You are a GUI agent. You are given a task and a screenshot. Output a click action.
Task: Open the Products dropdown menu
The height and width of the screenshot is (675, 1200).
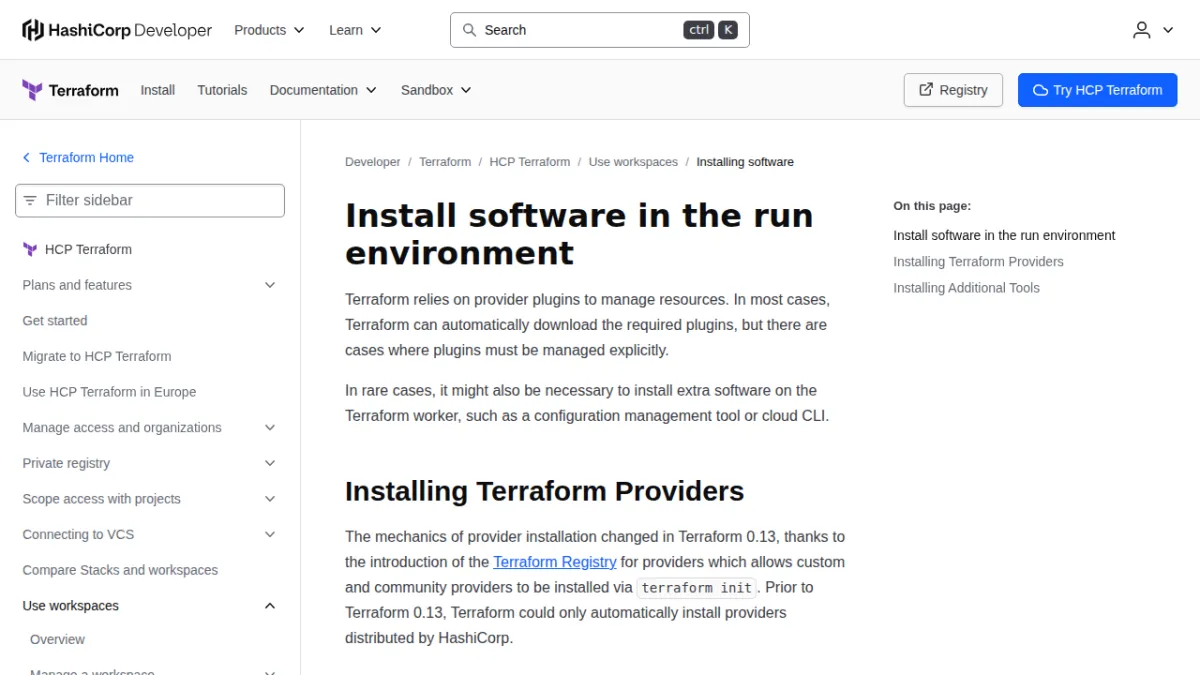tap(269, 30)
